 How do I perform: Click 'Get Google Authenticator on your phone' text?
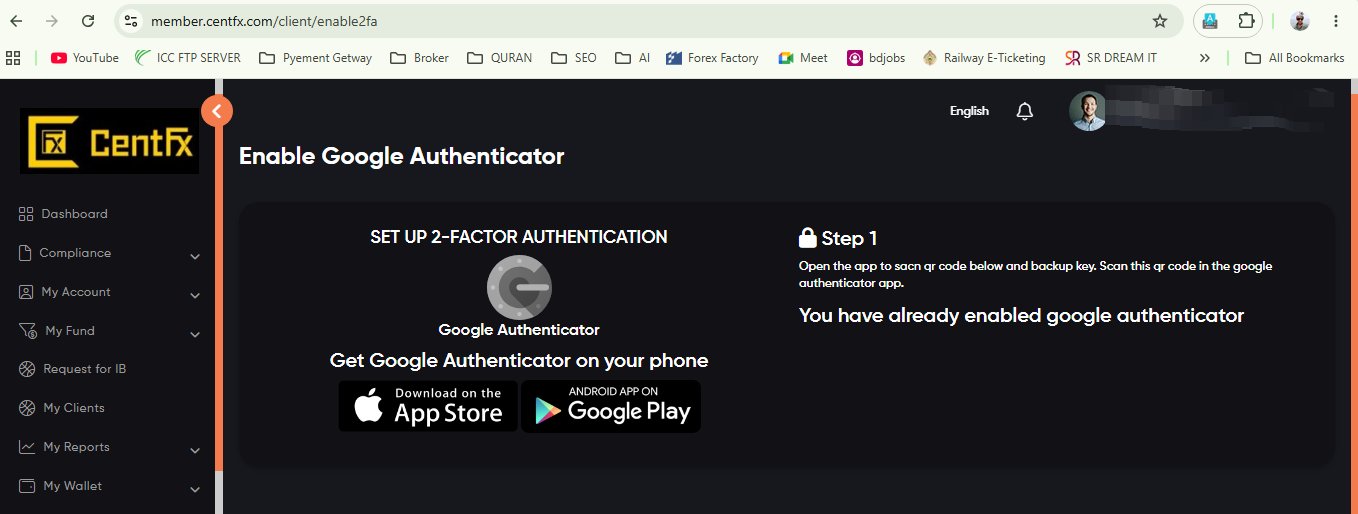pyautogui.click(x=519, y=360)
